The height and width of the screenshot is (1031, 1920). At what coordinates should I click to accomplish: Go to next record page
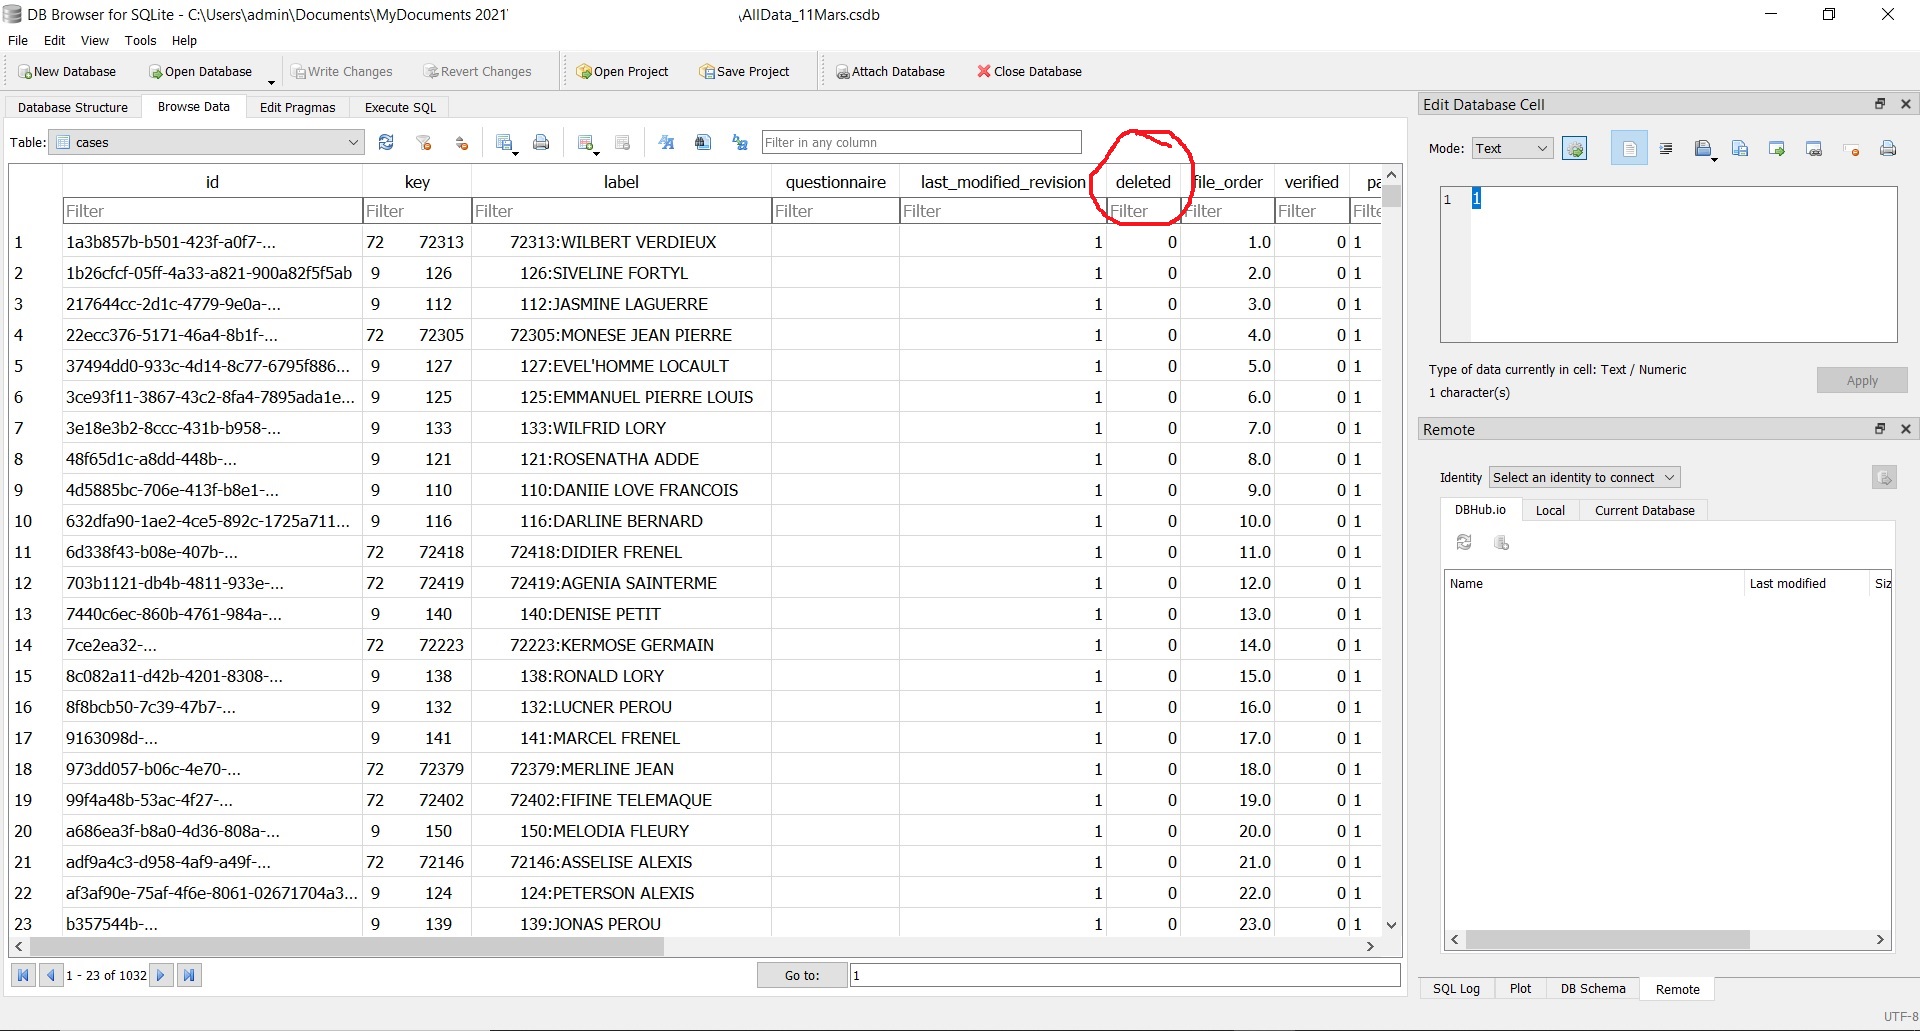(x=160, y=975)
